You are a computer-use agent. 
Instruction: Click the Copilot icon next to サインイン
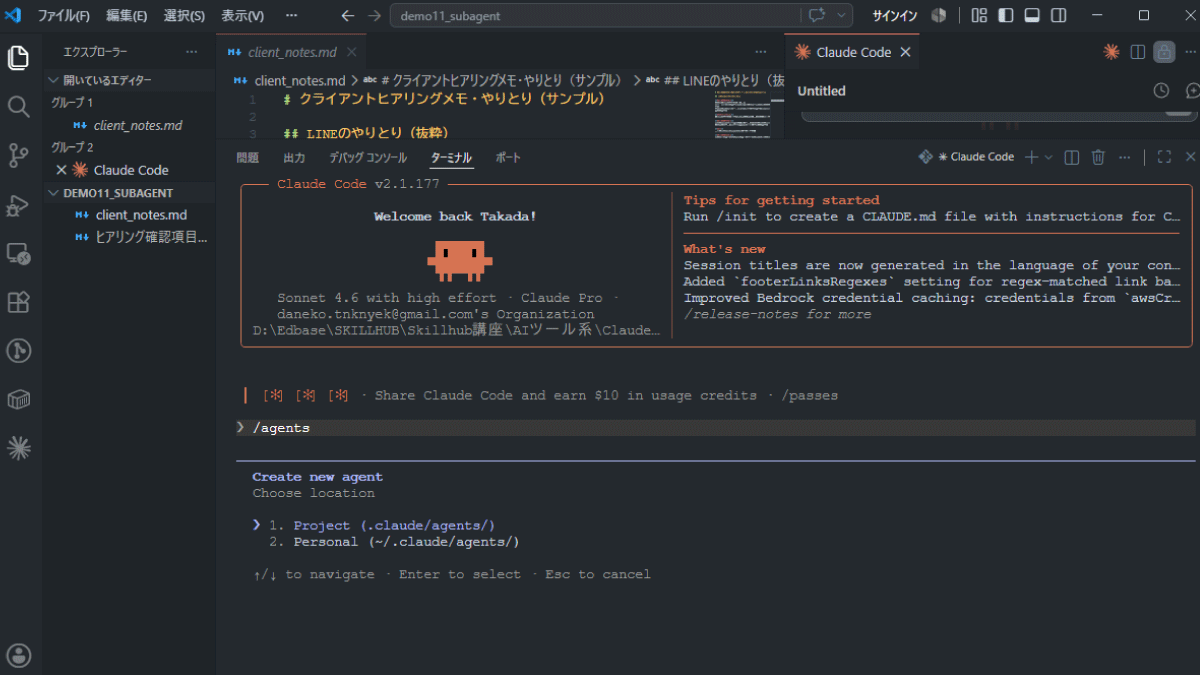(x=938, y=16)
